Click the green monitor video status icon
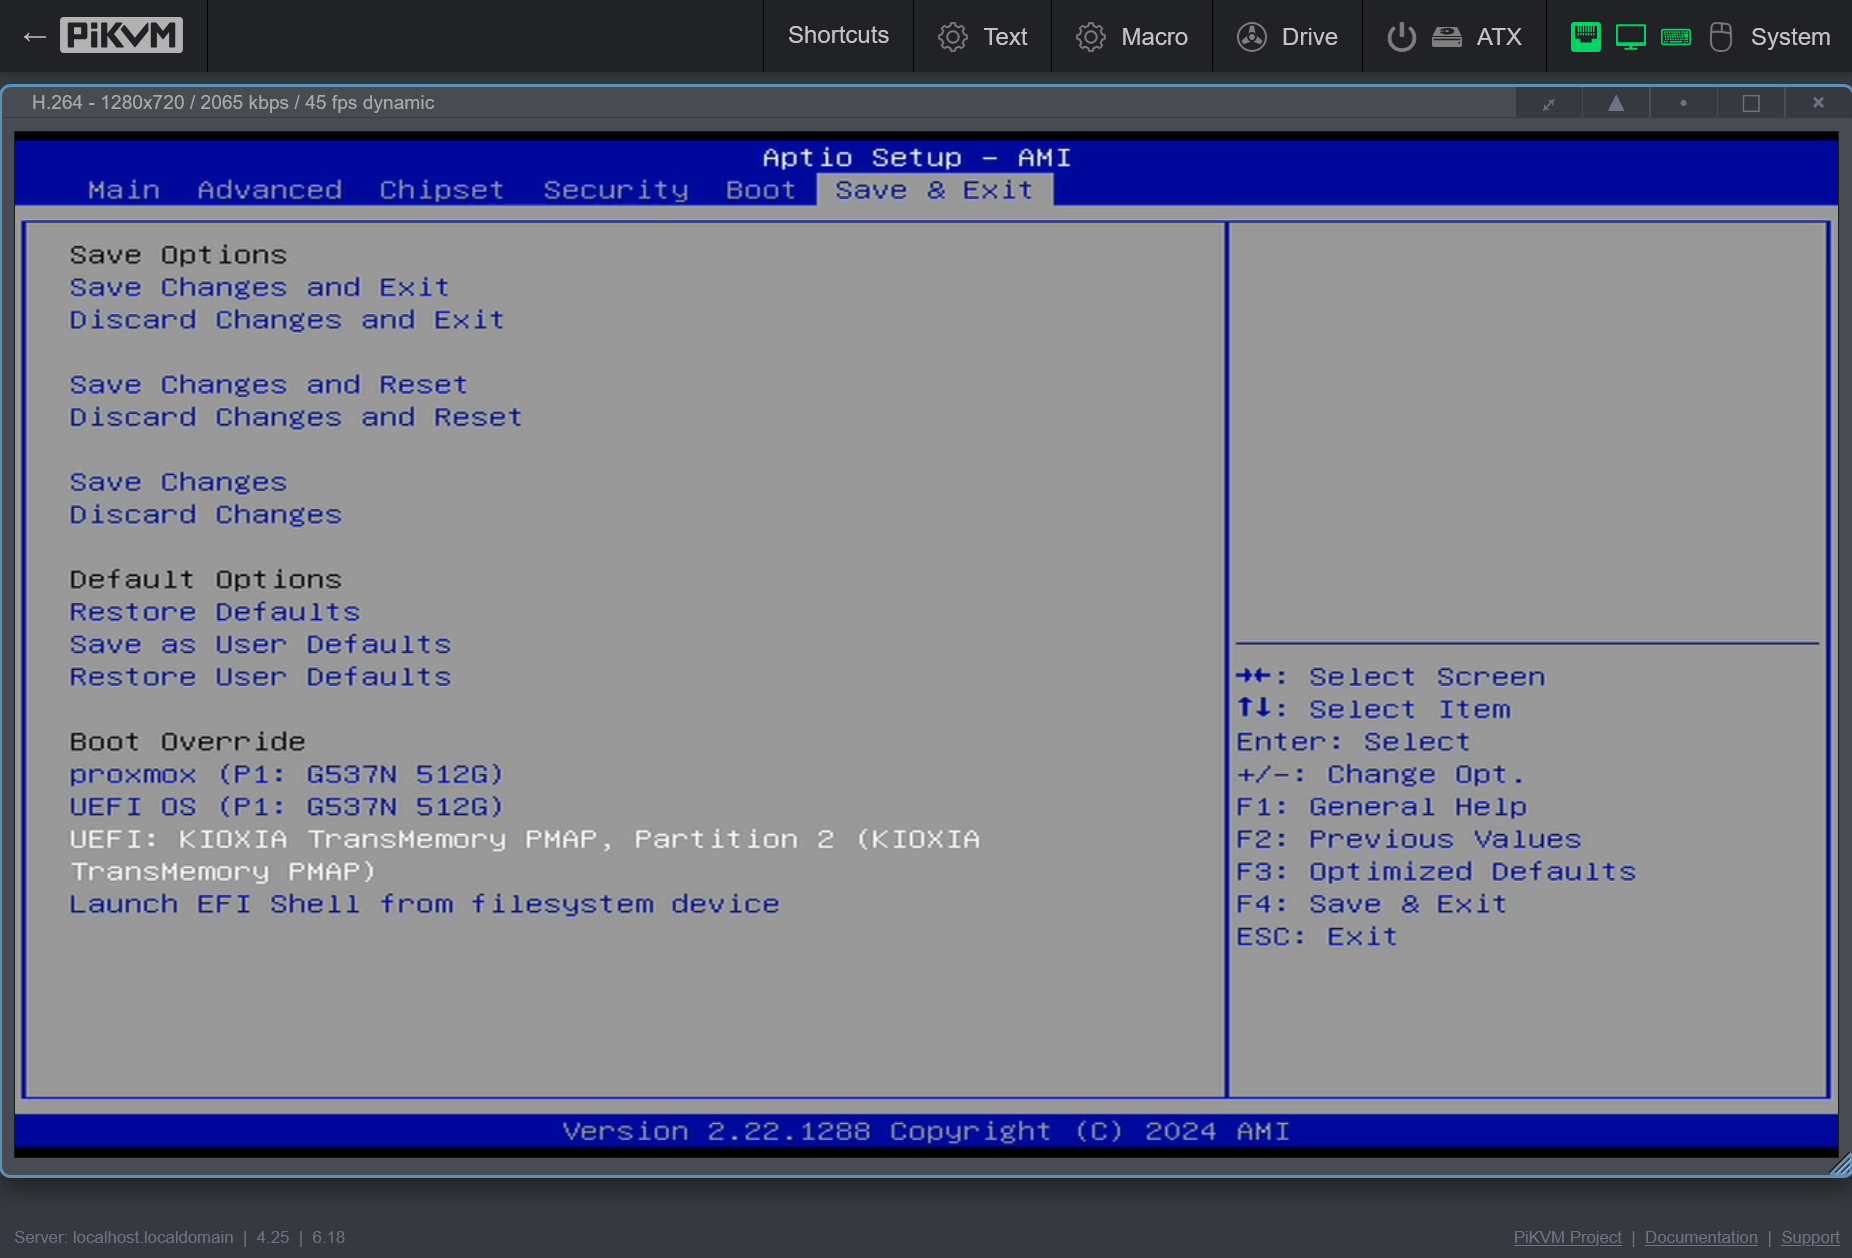This screenshot has width=1852, height=1258. click(x=1630, y=37)
